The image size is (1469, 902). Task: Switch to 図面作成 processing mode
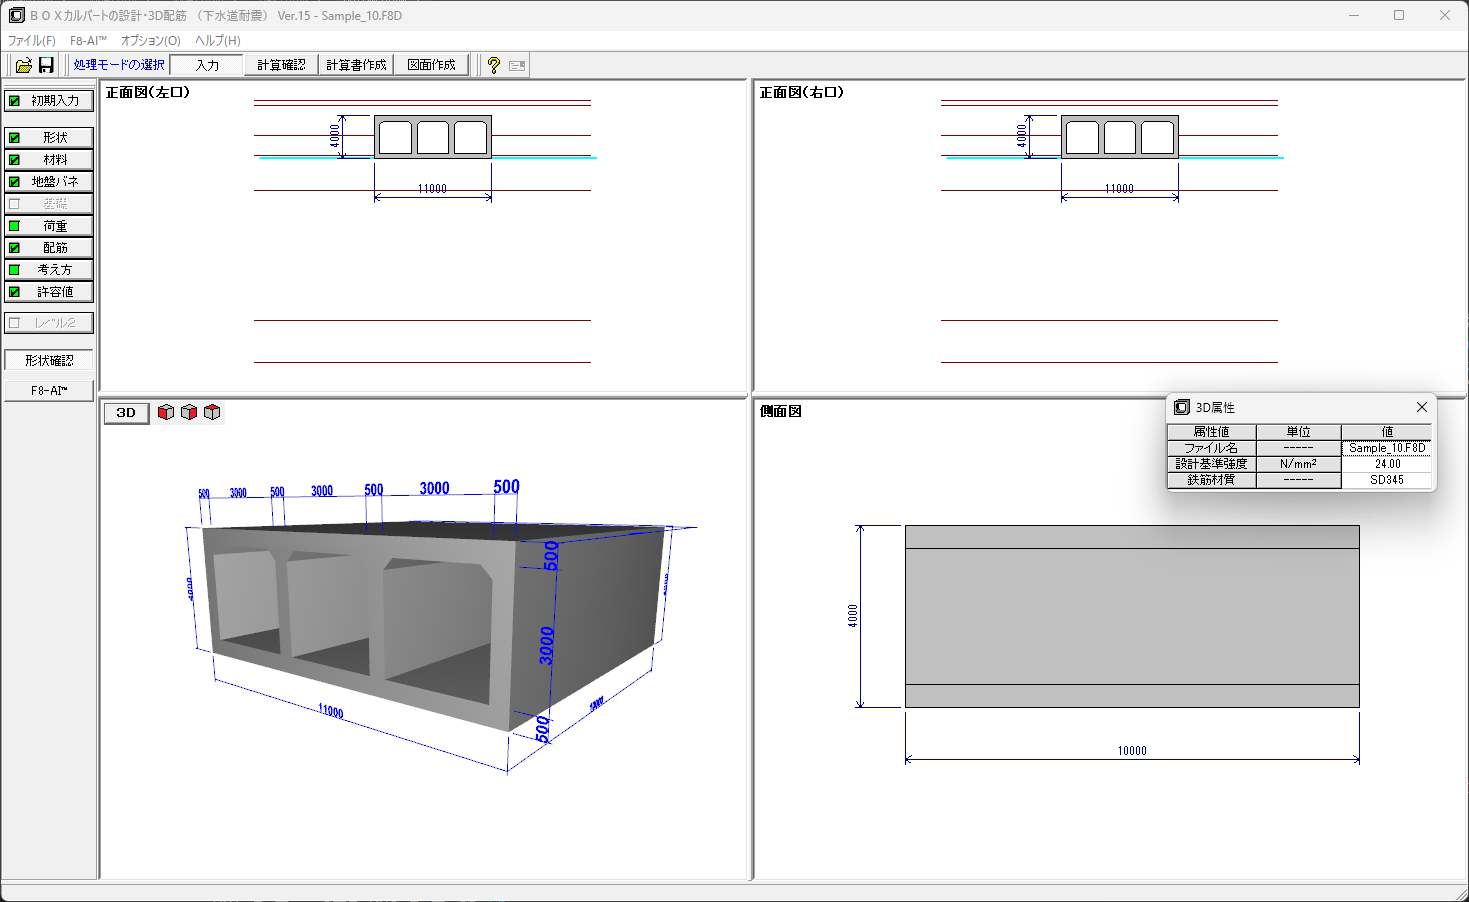[x=431, y=65]
